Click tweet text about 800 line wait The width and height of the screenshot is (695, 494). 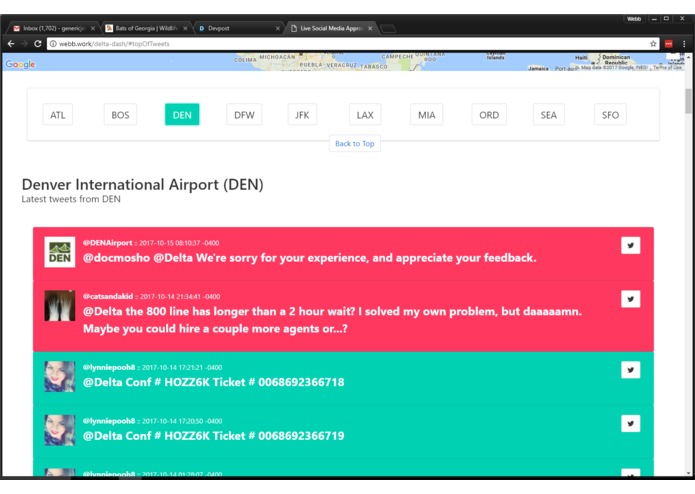pyautogui.click(x=332, y=320)
